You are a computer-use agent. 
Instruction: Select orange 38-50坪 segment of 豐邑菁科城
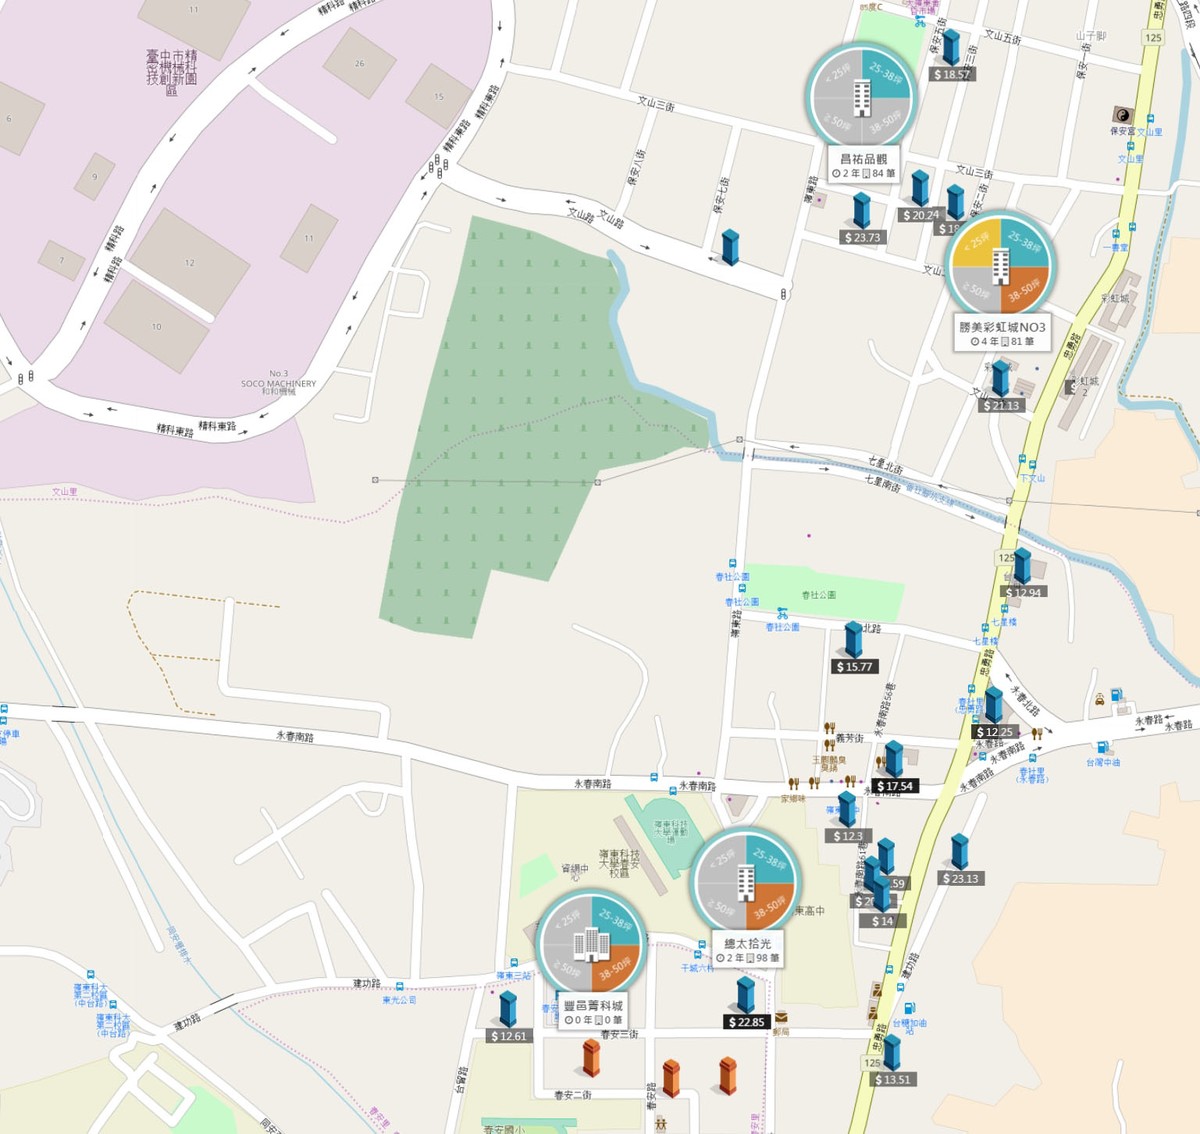[x=615, y=968]
